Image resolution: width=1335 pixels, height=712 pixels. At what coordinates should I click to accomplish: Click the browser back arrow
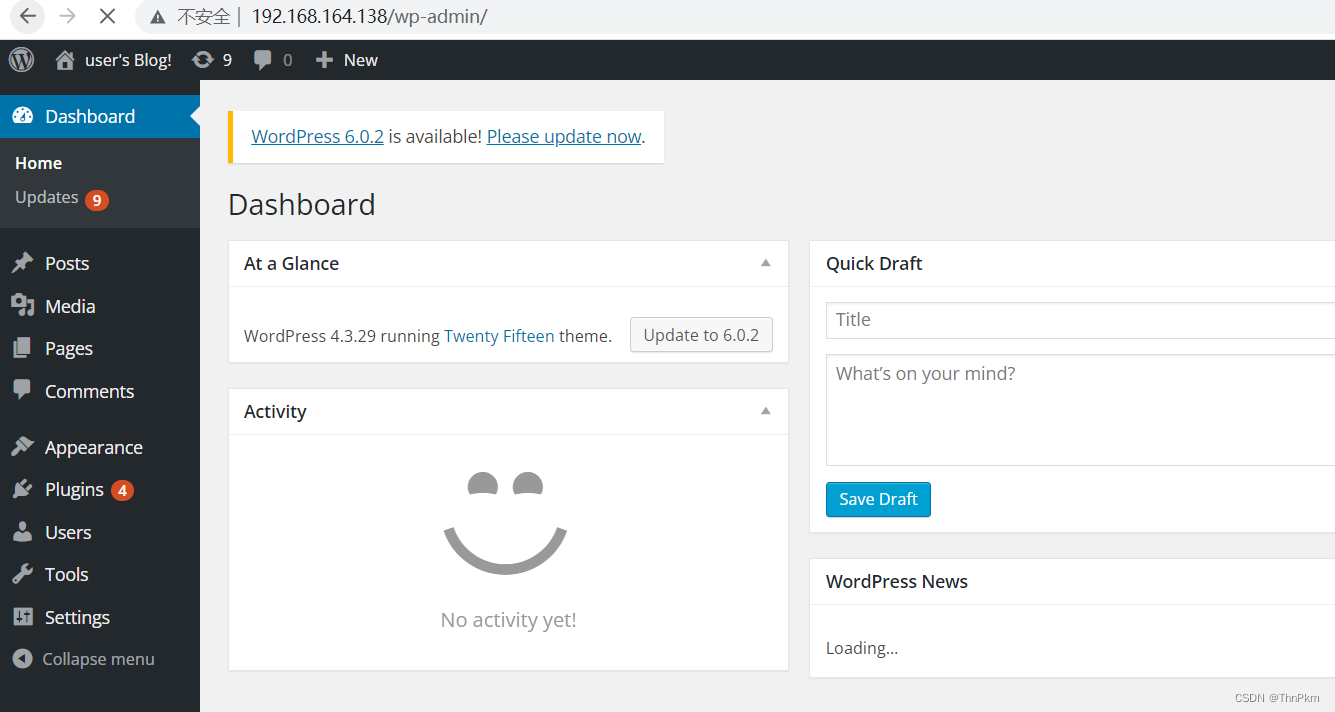coord(28,16)
